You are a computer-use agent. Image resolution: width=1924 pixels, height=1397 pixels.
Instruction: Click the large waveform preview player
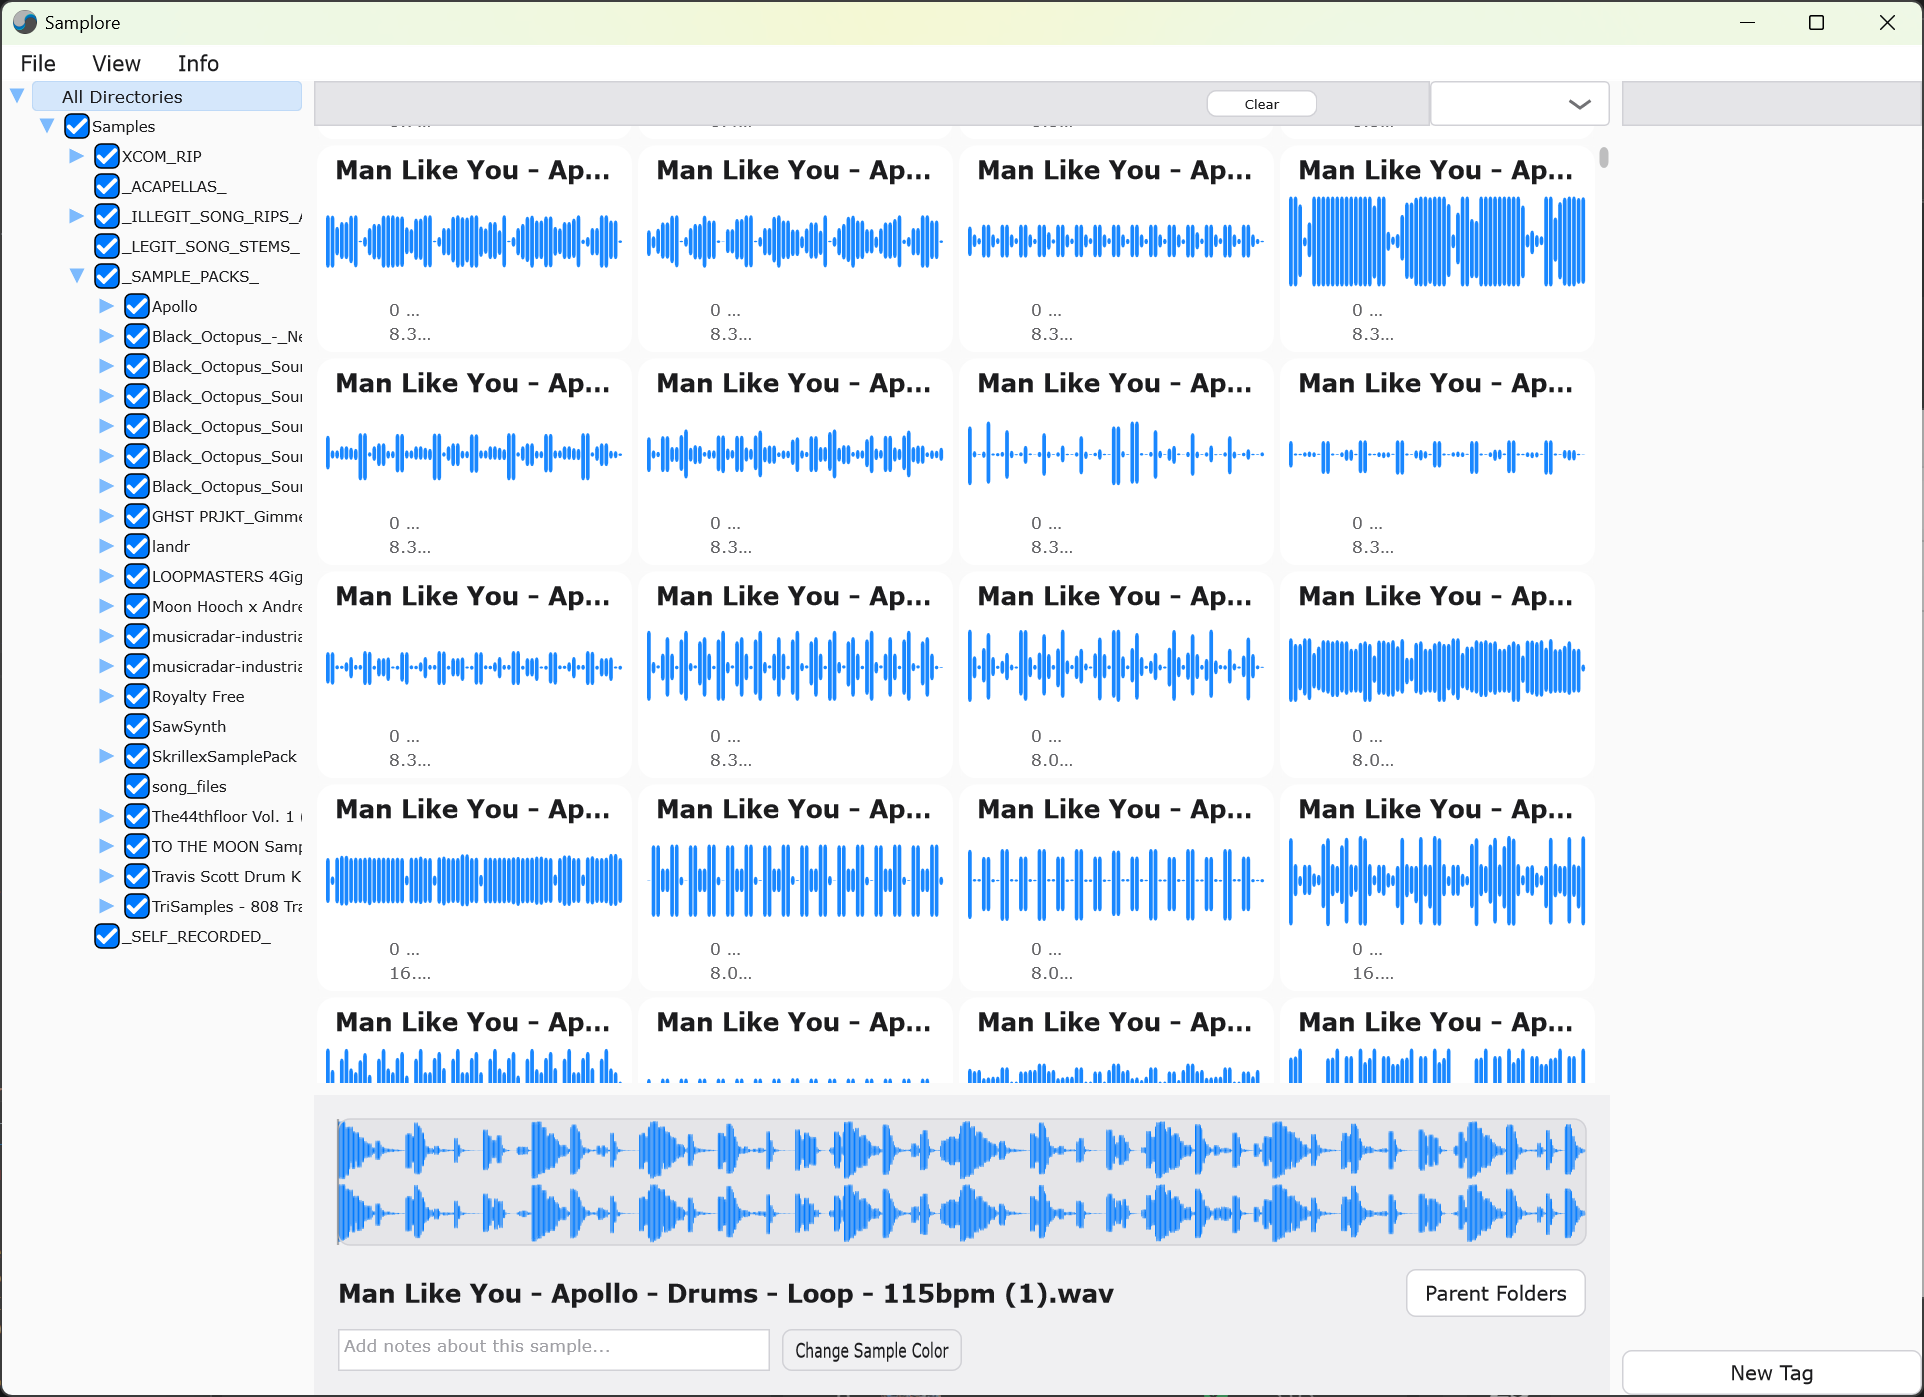click(x=961, y=1181)
